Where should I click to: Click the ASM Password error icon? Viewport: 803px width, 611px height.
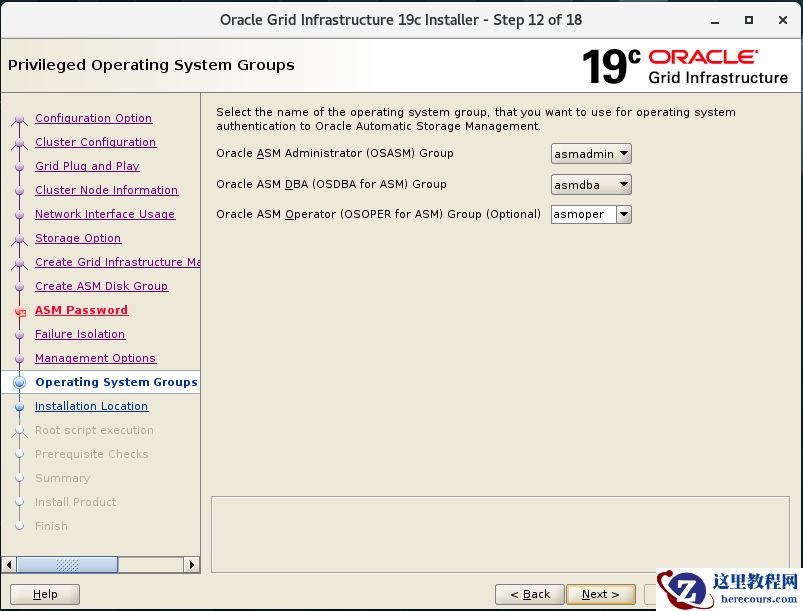[x=20, y=311]
